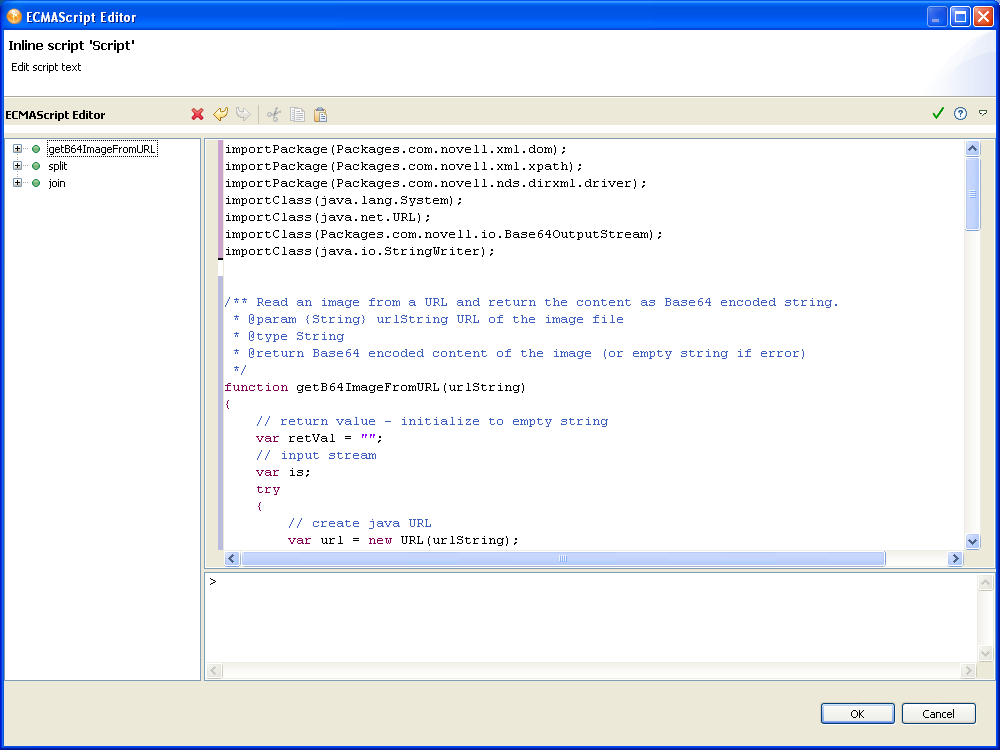Open help with the question mark icon
Viewport: 1000px width, 750px height.
click(x=961, y=114)
